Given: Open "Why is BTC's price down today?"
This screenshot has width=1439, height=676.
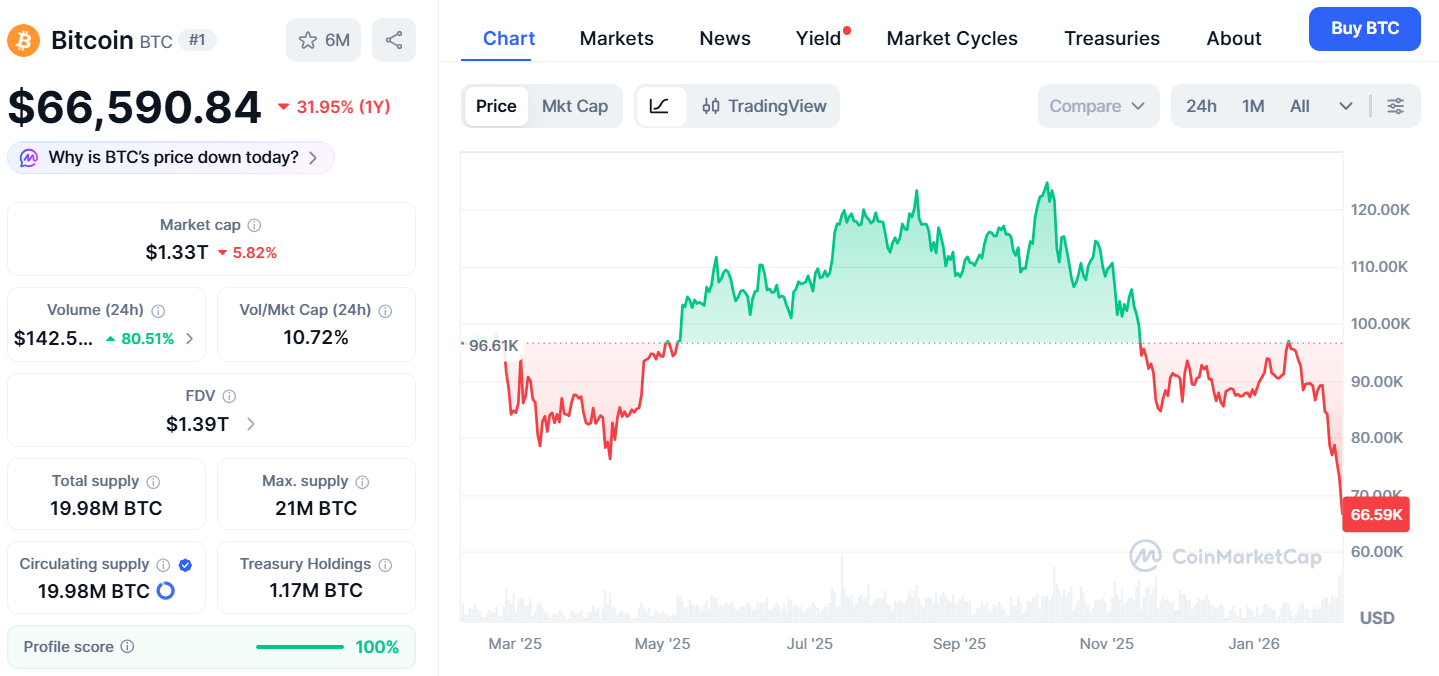Looking at the screenshot, I should pyautogui.click(x=171, y=157).
